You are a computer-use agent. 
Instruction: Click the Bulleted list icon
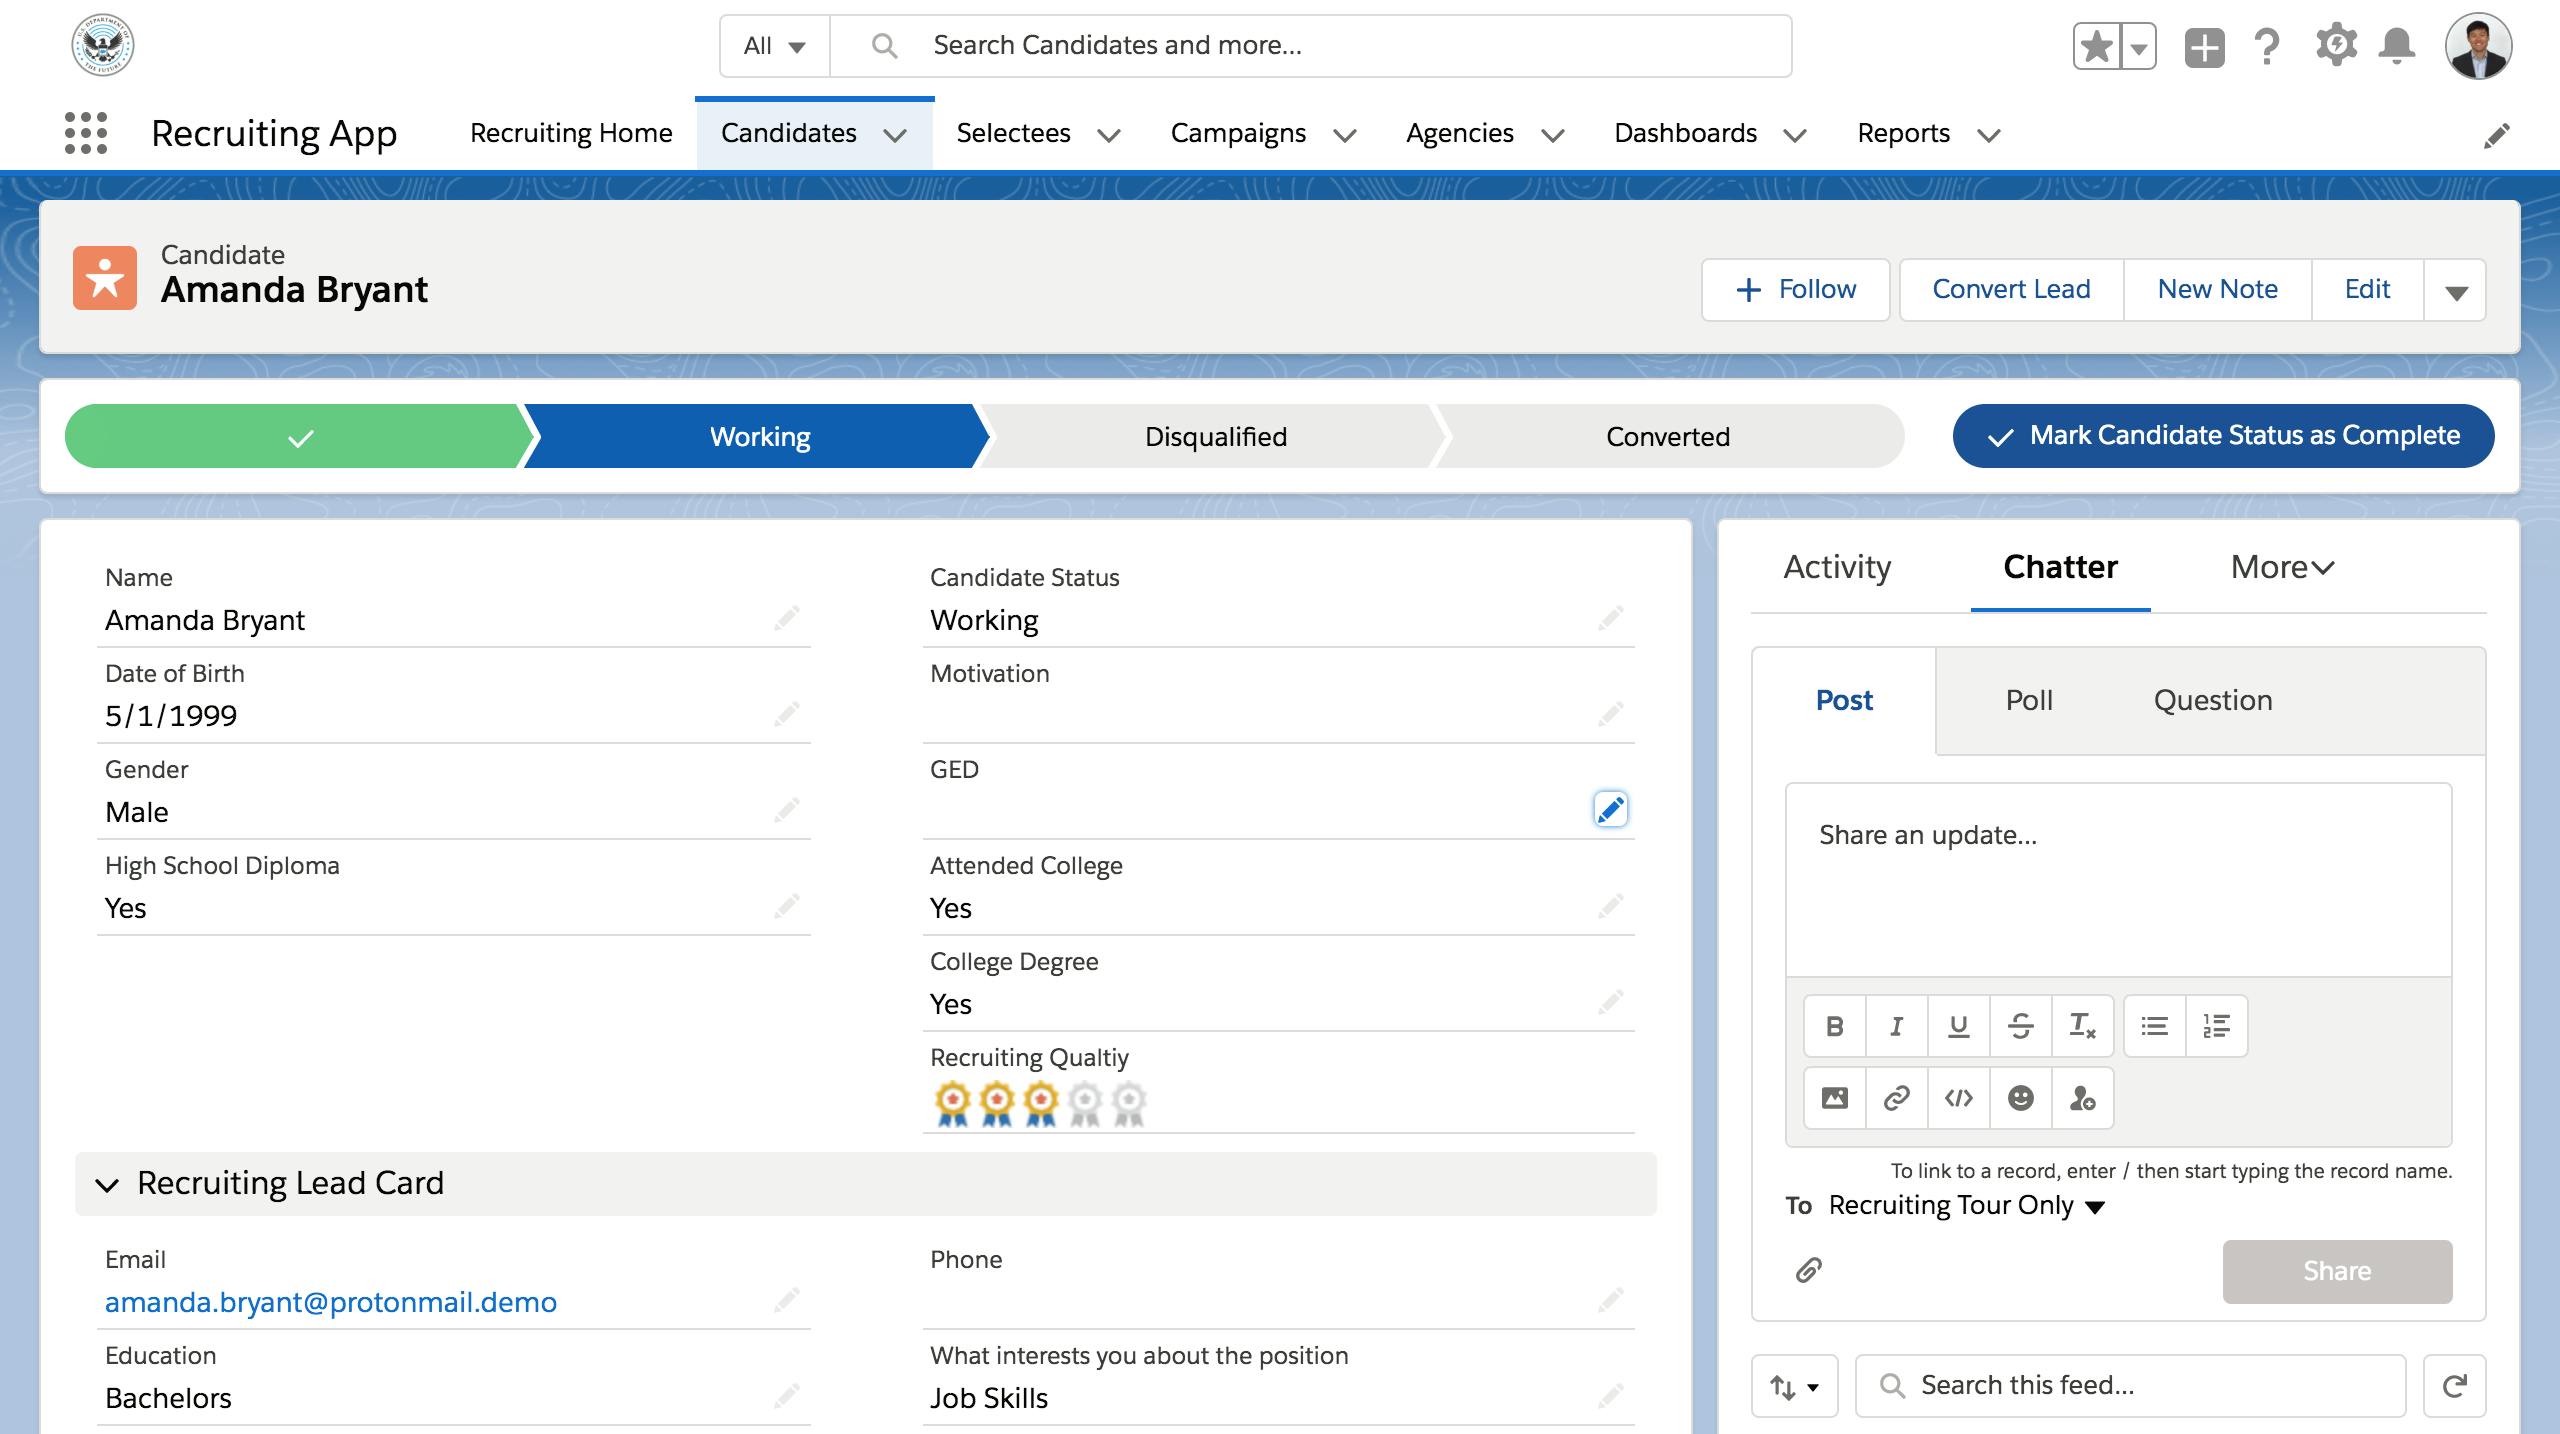(x=2154, y=1023)
